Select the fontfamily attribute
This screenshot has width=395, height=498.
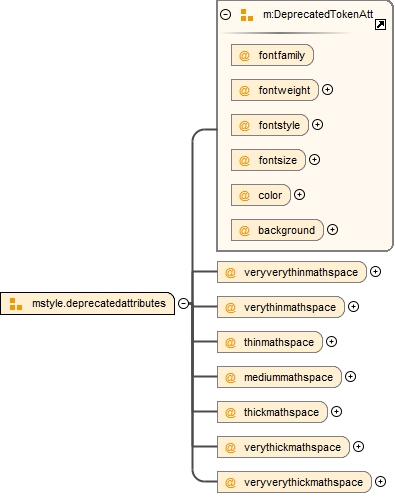272,55
